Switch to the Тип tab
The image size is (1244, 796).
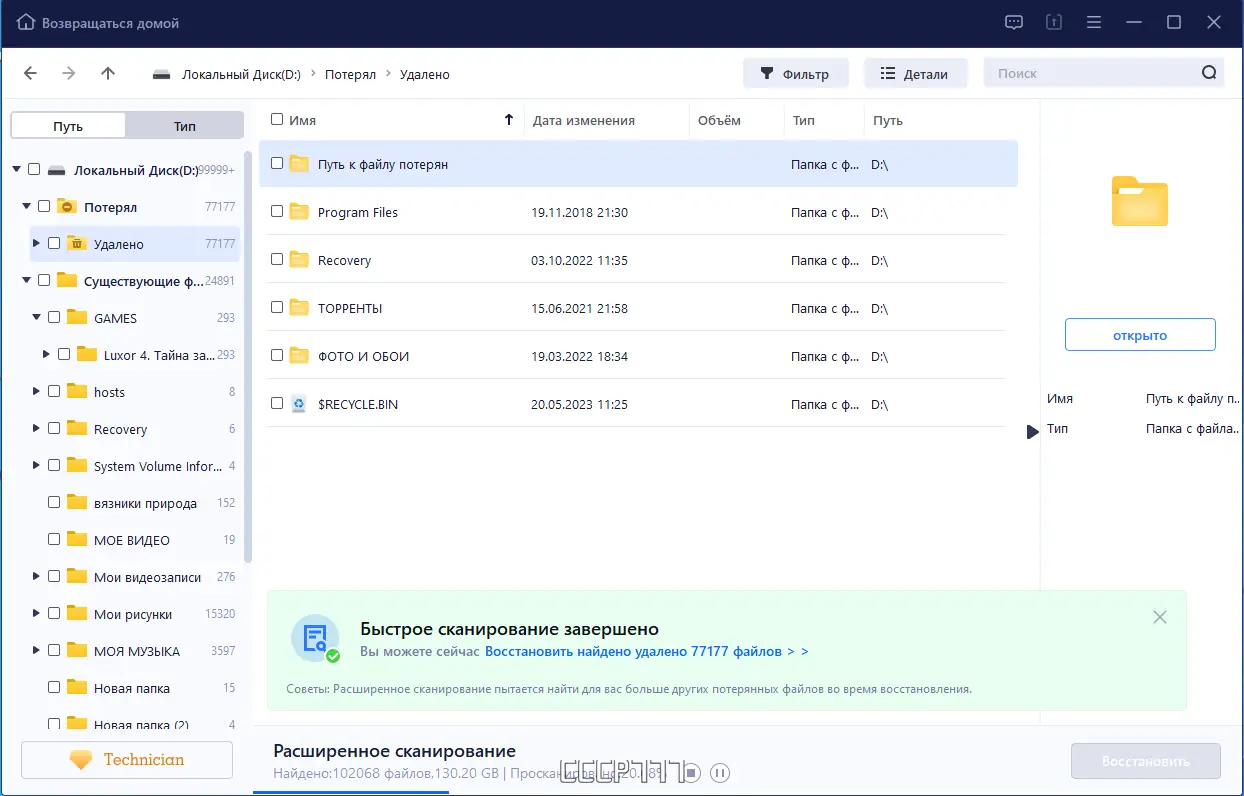click(184, 124)
